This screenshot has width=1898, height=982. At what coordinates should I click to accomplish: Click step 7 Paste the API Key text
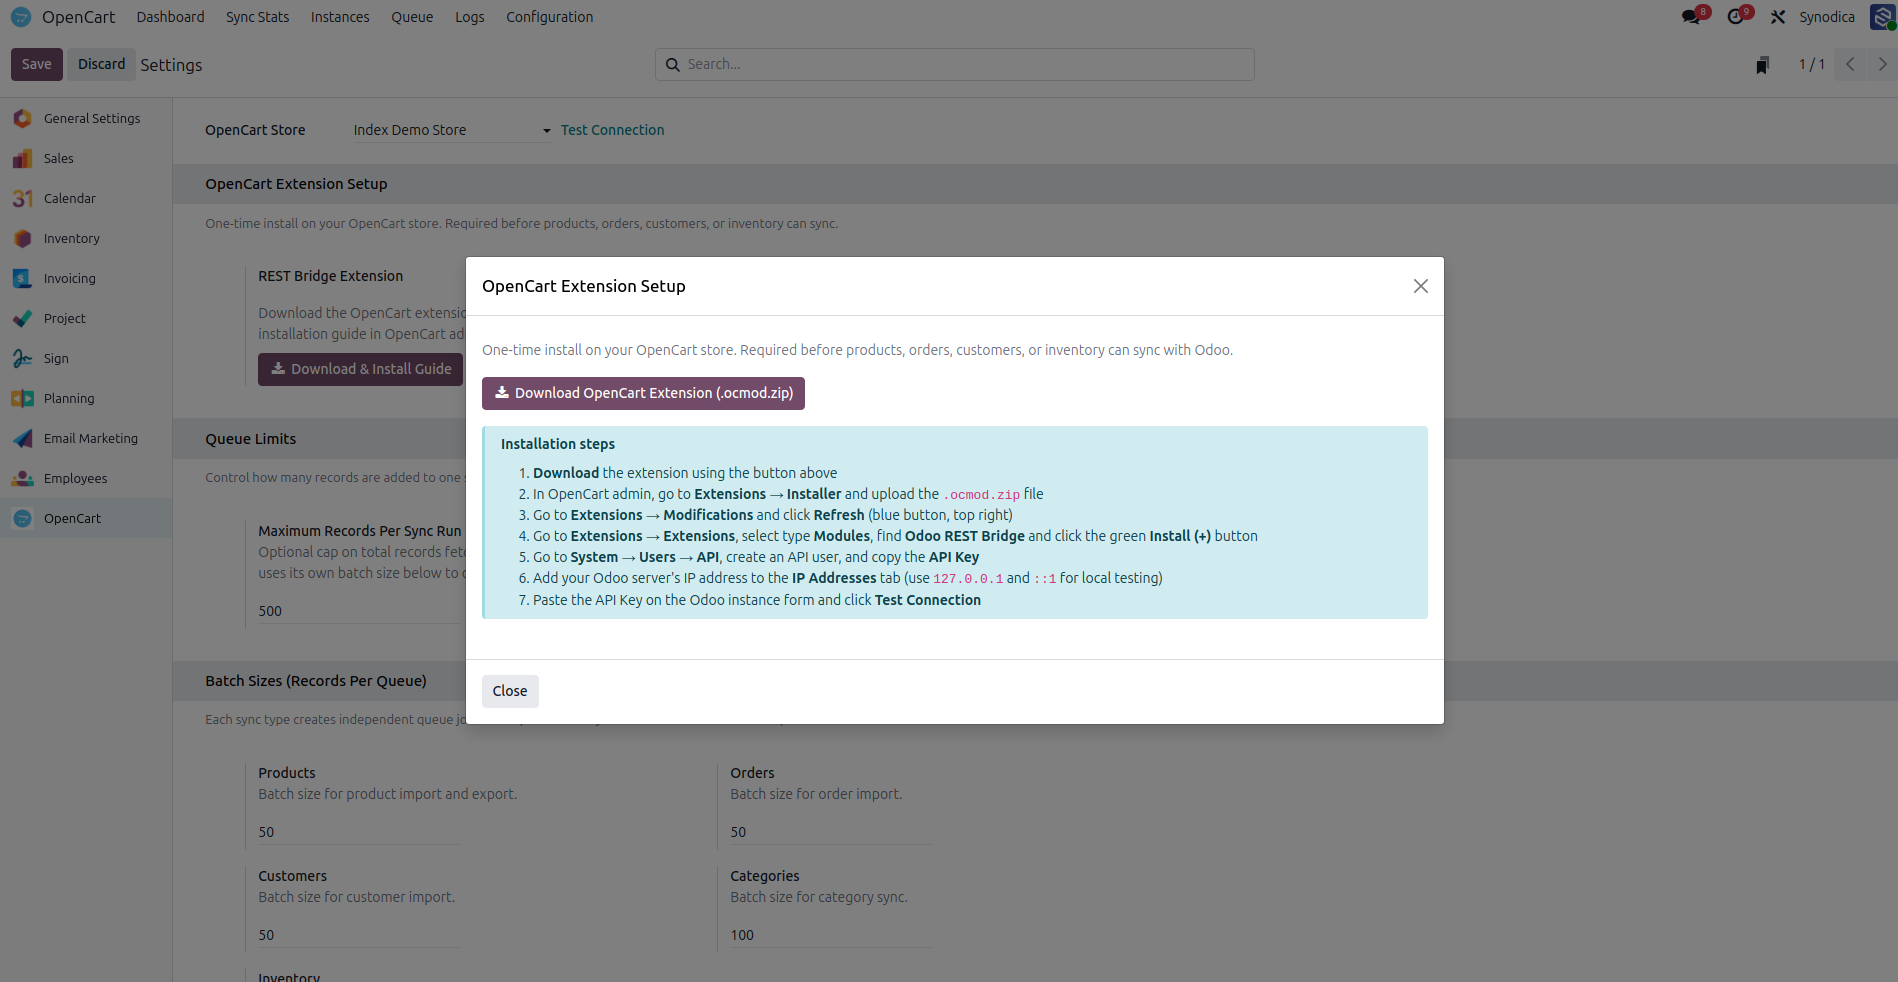click(x=757, y=600)
